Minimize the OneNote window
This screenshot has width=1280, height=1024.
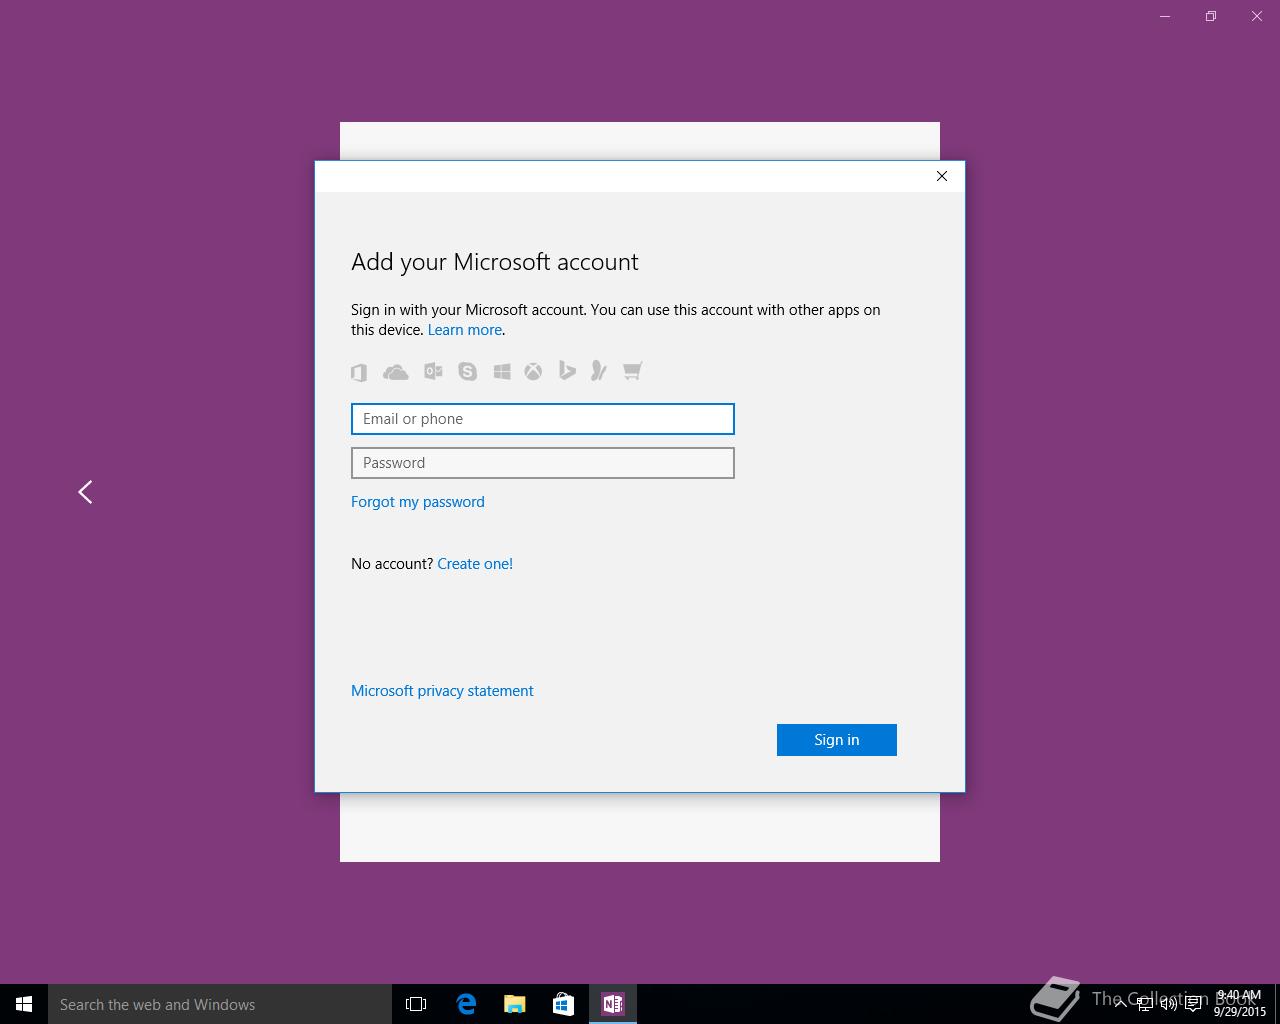pyautogui.click(x=1165, y=16)
